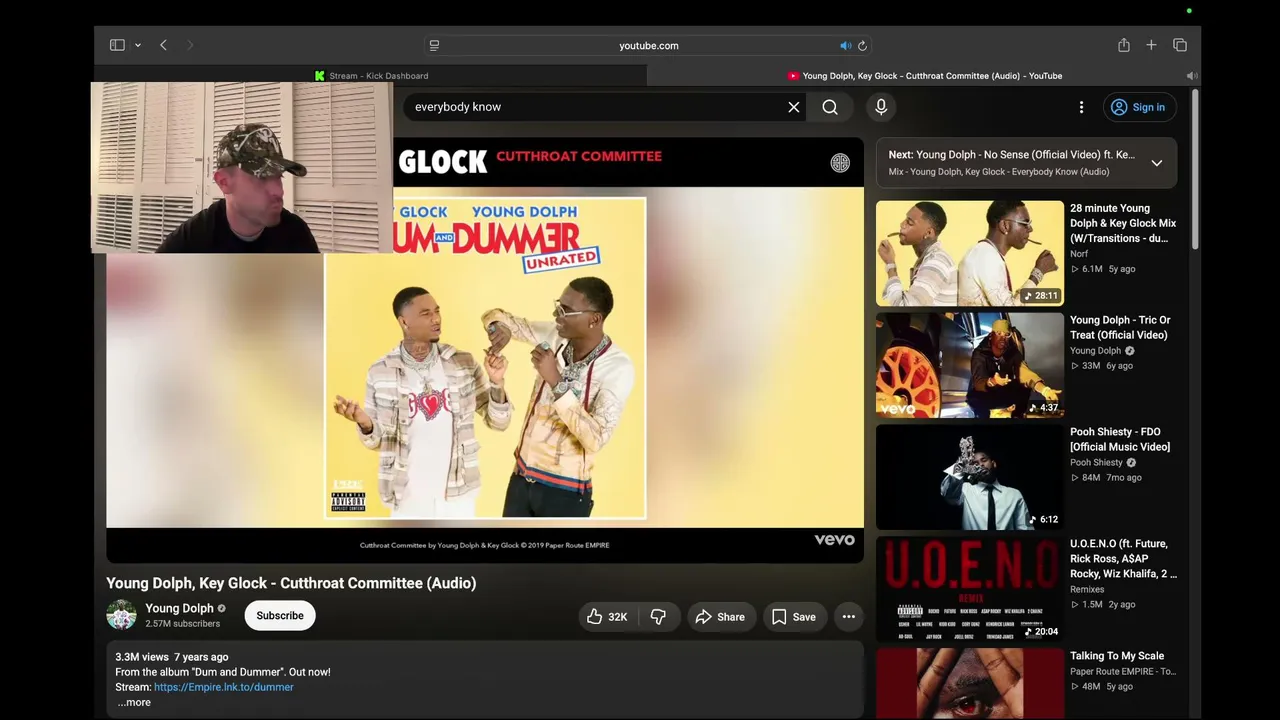Viewport: 1280px width, 720px height.
Task: Open more actions ellipsis below the video
Action: pyautogui.click(x=849, y=617)
